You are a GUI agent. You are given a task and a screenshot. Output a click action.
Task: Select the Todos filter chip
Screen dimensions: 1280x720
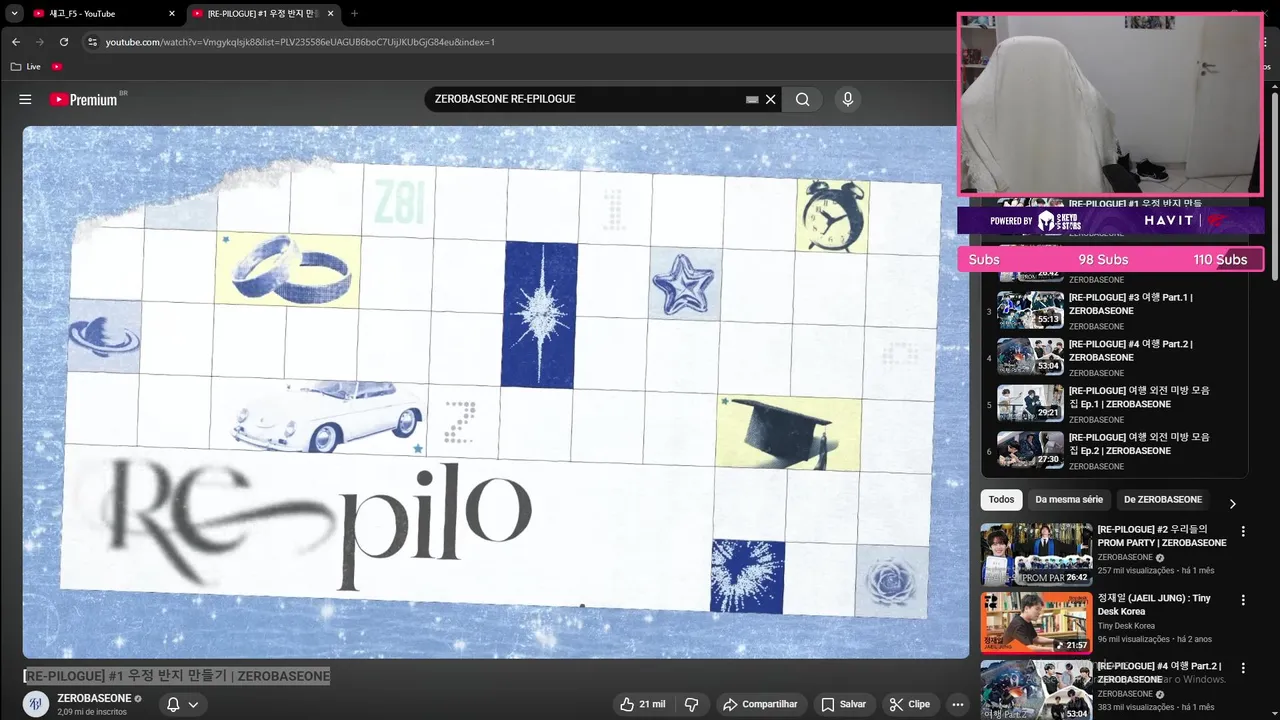click(1001, 500)
